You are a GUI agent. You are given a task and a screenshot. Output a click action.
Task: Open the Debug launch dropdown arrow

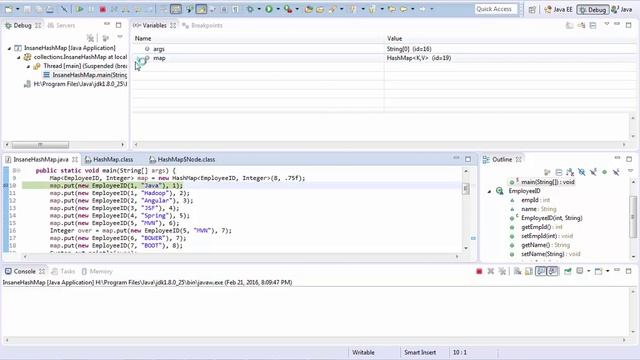pyautogui.click(x=259, y=9)
